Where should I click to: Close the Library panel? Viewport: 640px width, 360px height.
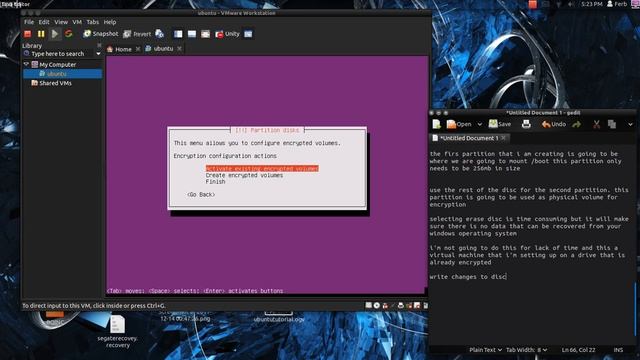(x=99, y=45)
